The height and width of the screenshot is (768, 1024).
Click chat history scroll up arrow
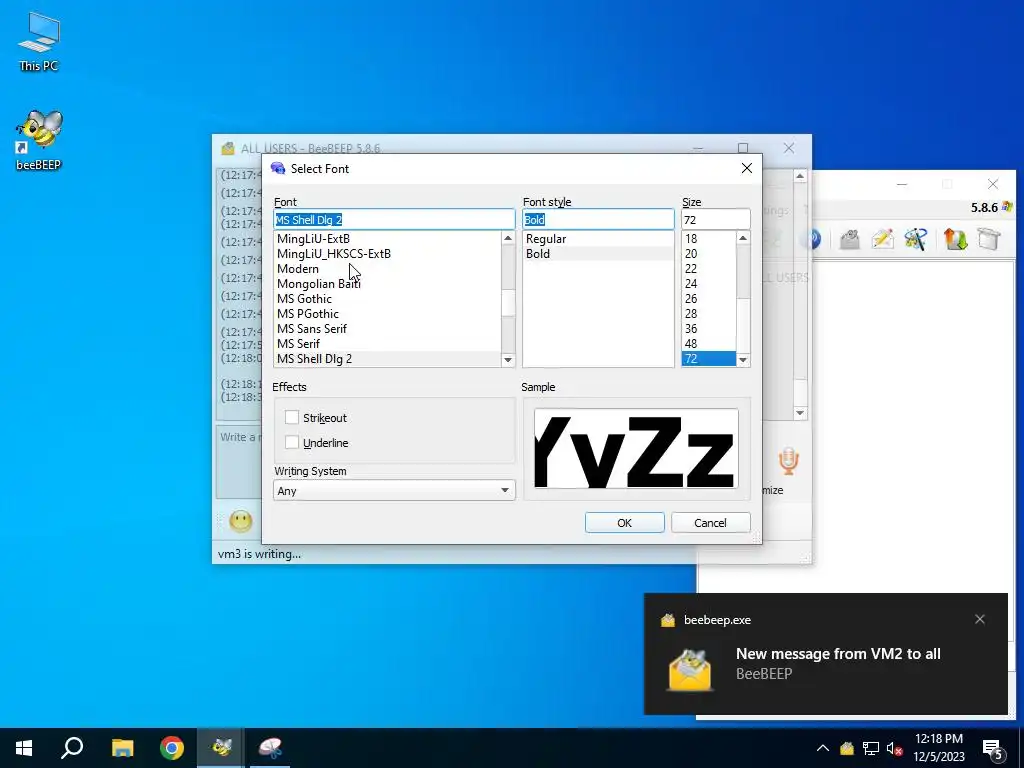click(x=800, y=176)
